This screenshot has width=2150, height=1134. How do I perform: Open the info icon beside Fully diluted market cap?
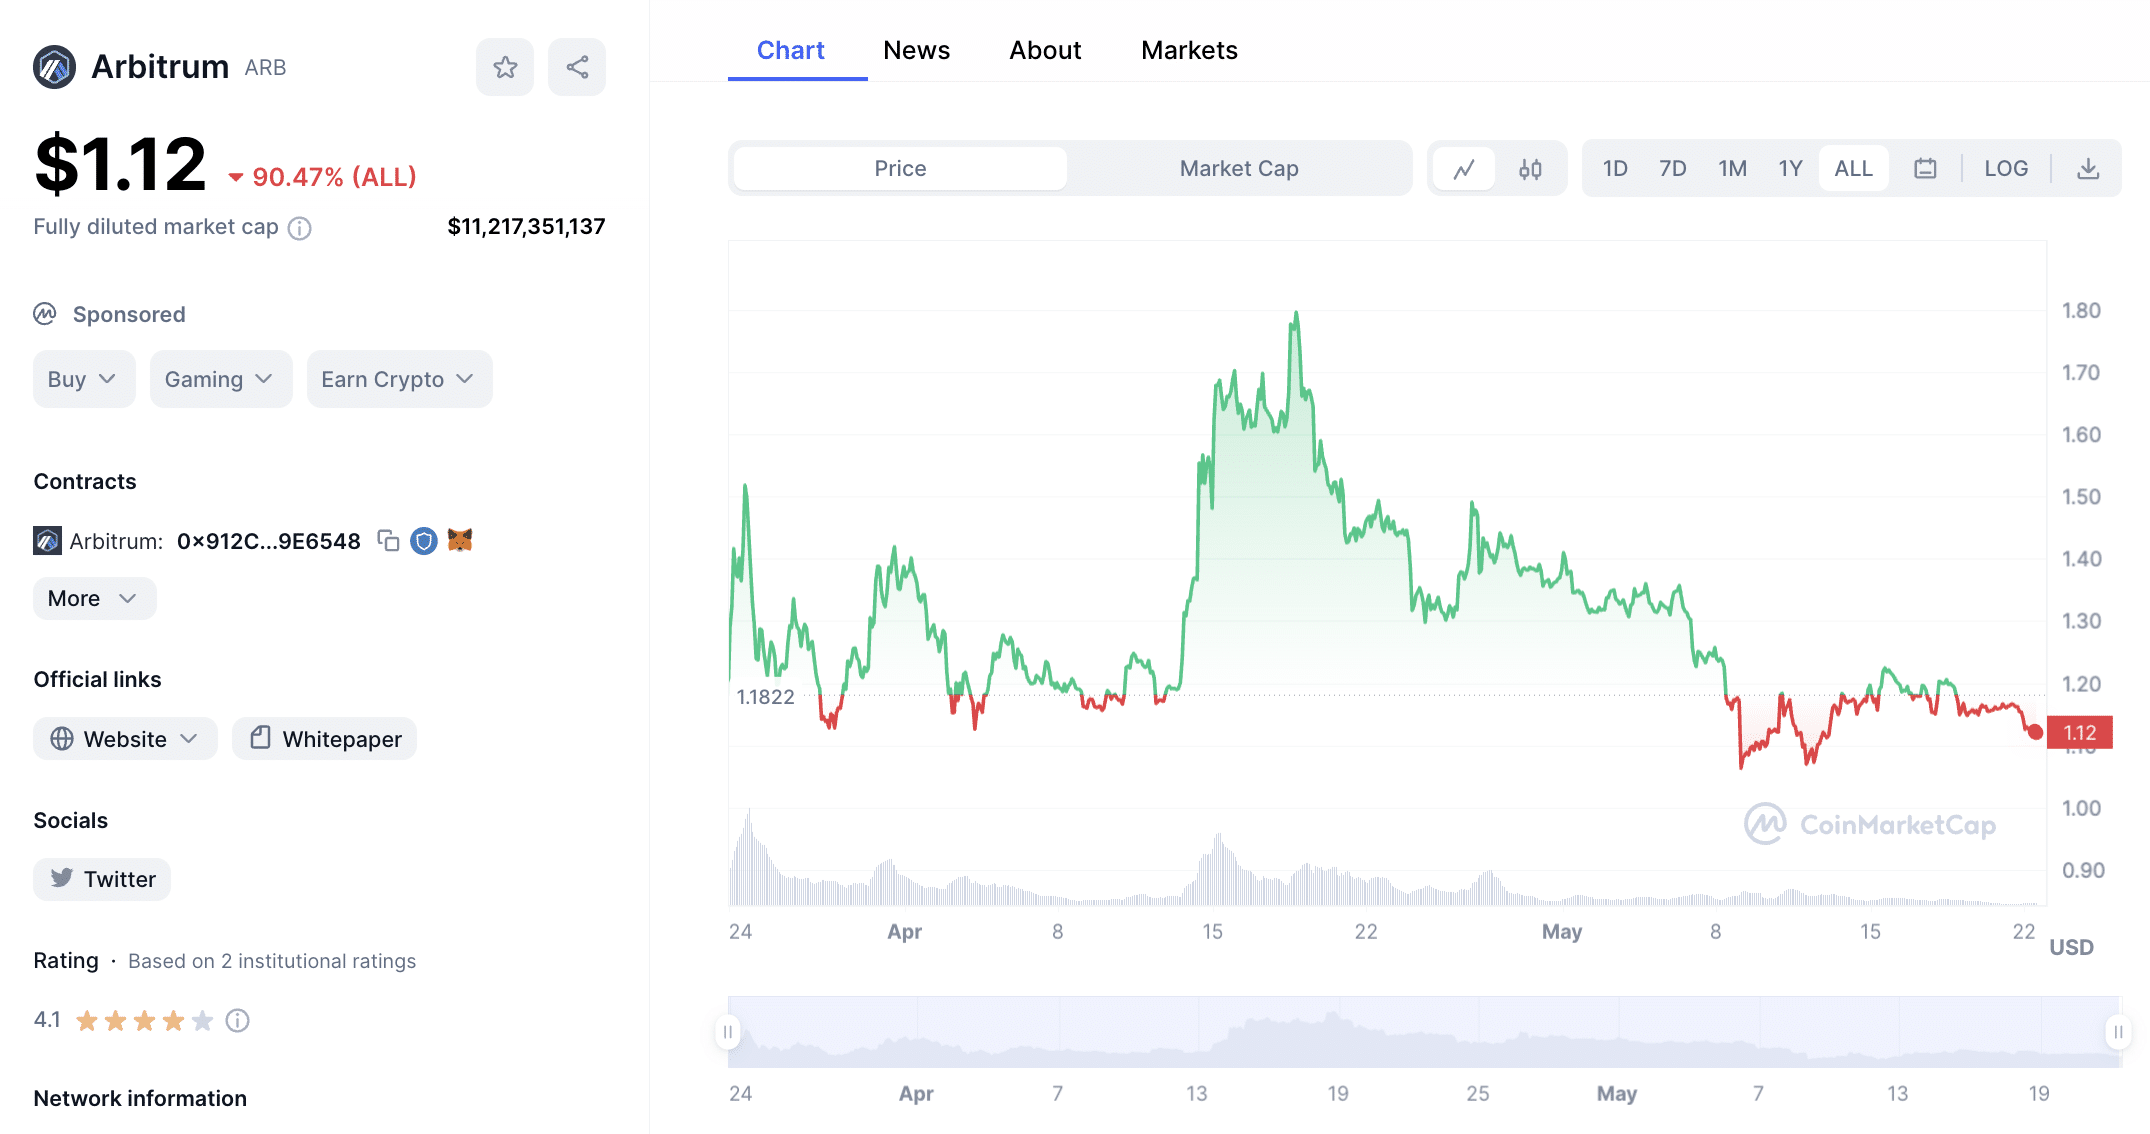click(x=300, y=228)
